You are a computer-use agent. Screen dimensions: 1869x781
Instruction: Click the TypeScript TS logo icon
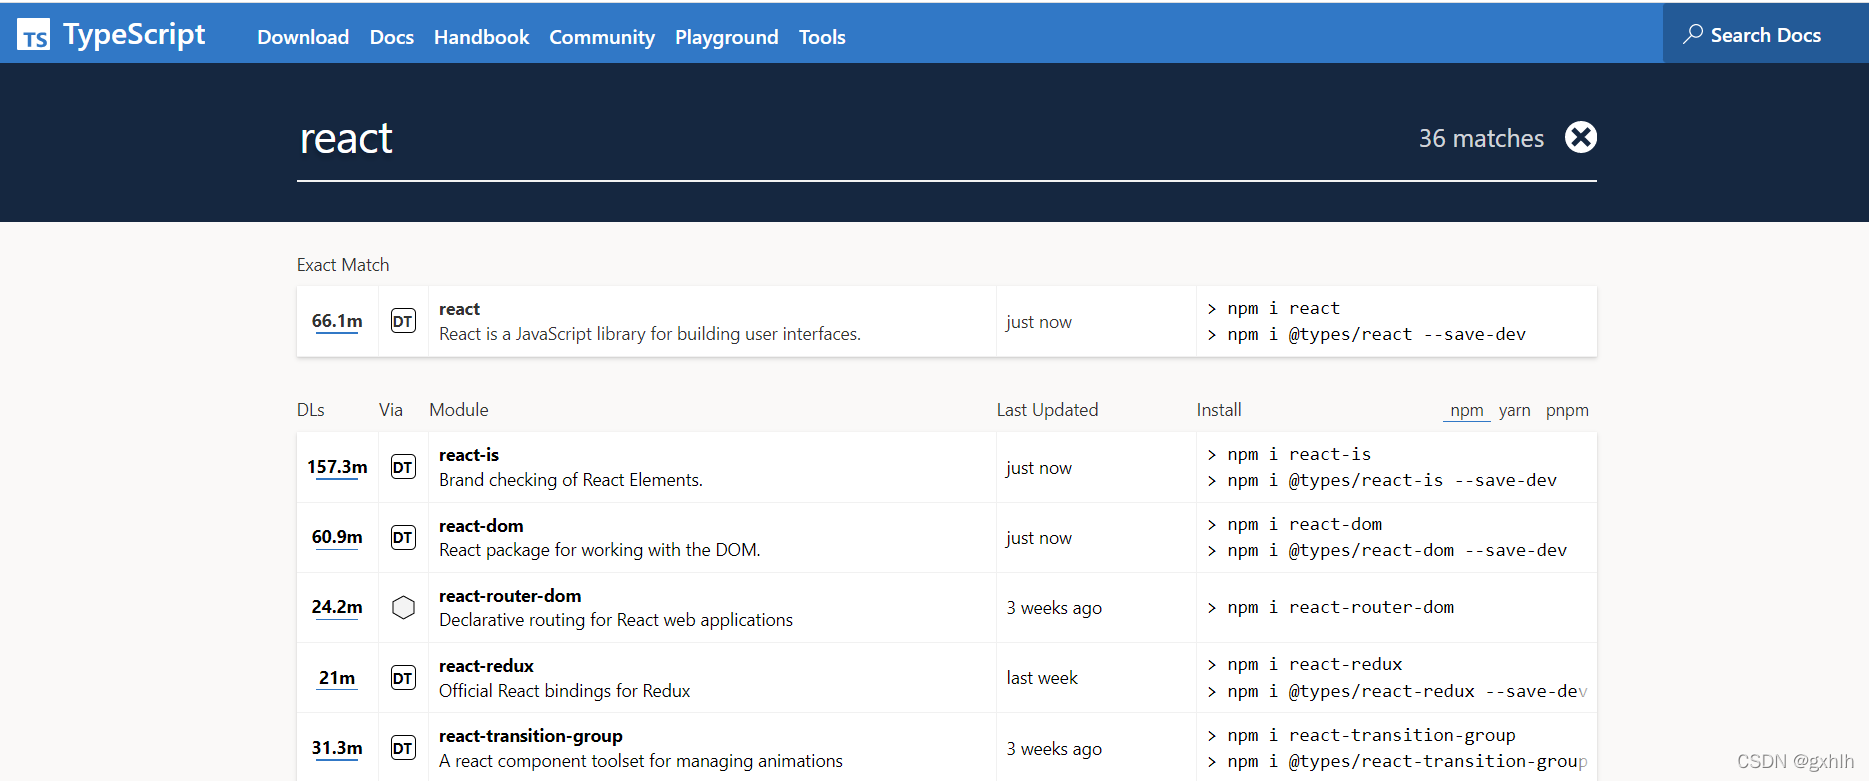(x=33, y=35)
